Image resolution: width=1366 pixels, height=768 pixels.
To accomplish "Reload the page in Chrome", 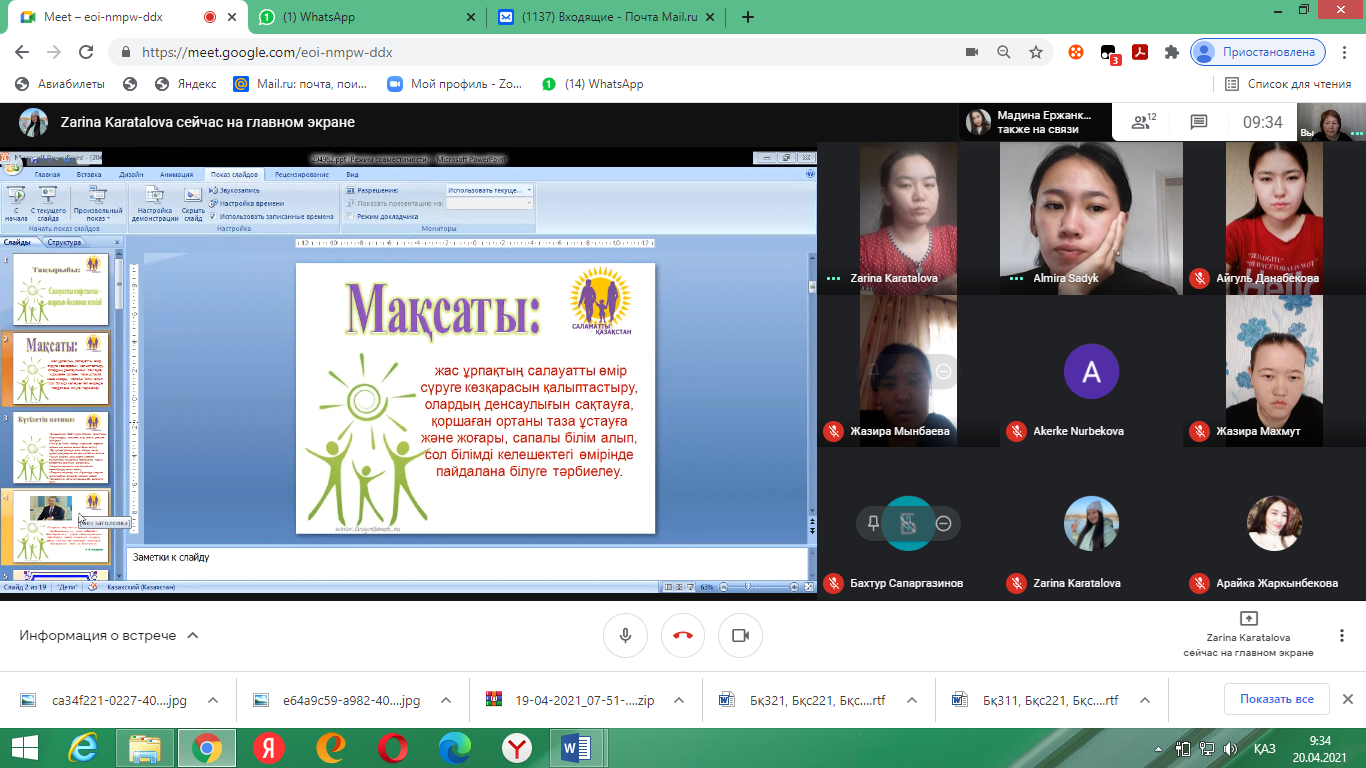I will click(x=86, y=52).
